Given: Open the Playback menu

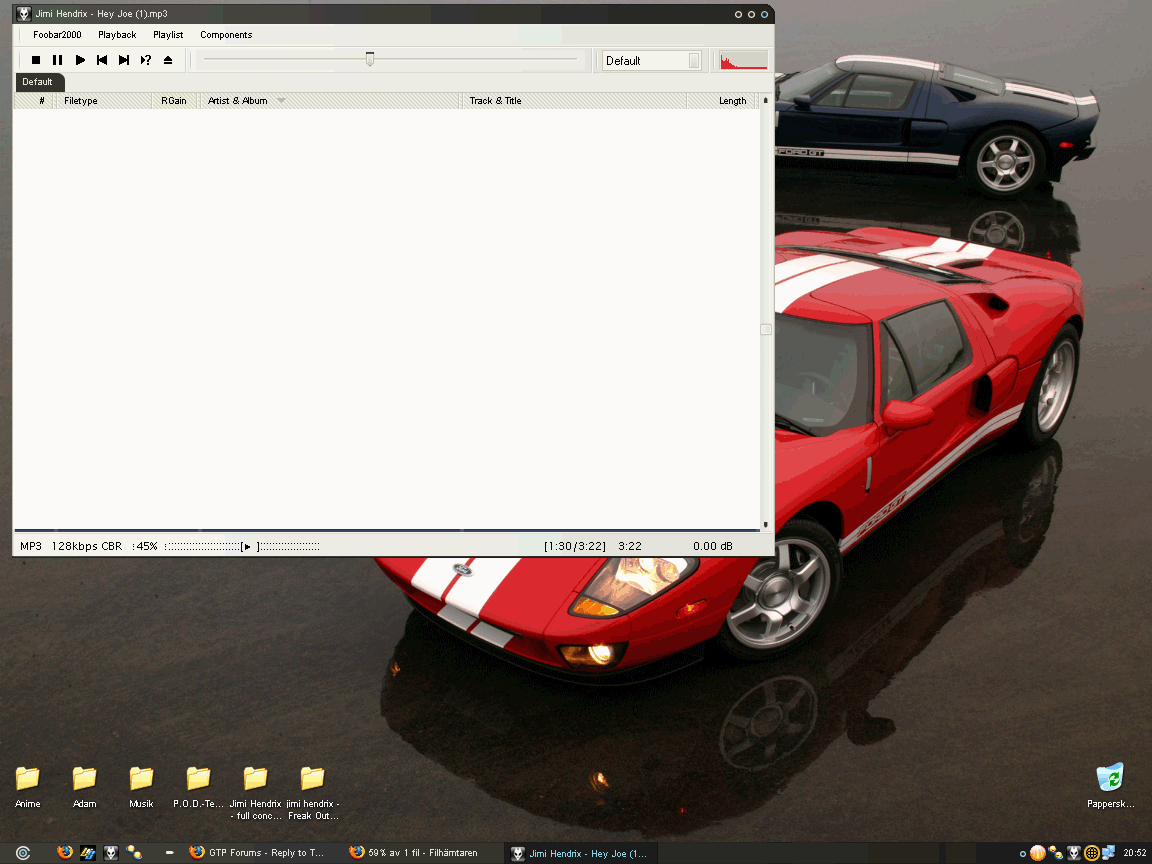Looking at the screenshot, I should tap(117, 35).
